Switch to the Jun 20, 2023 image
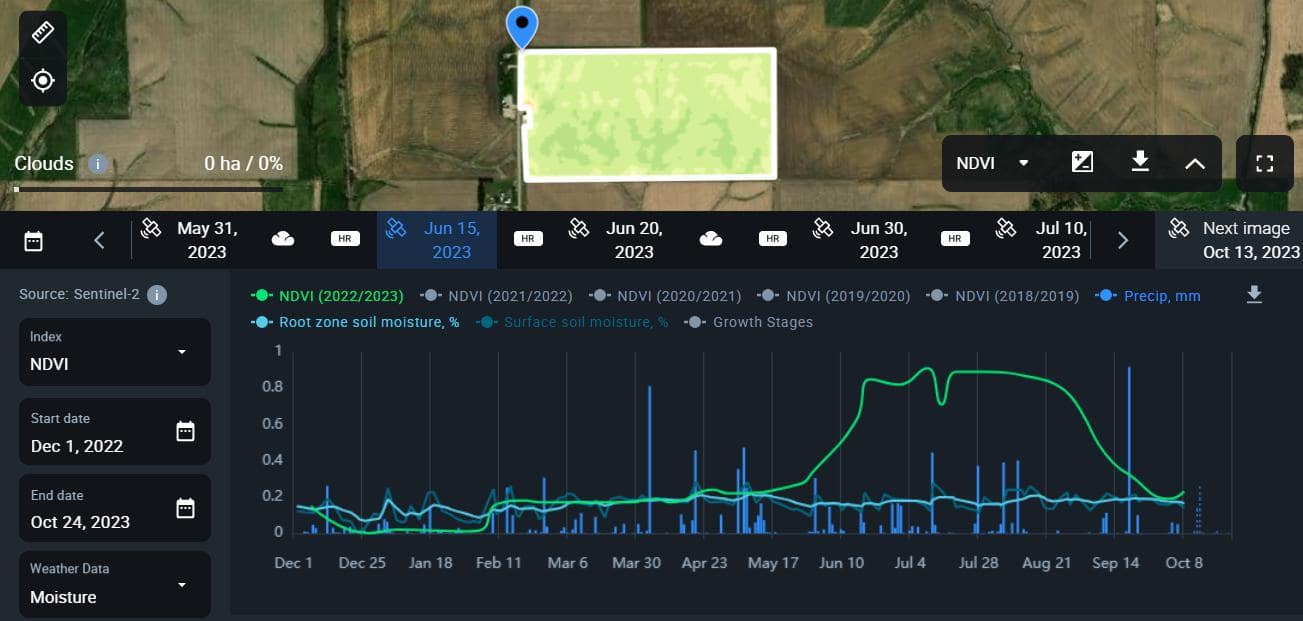 [x=620, y=240]
